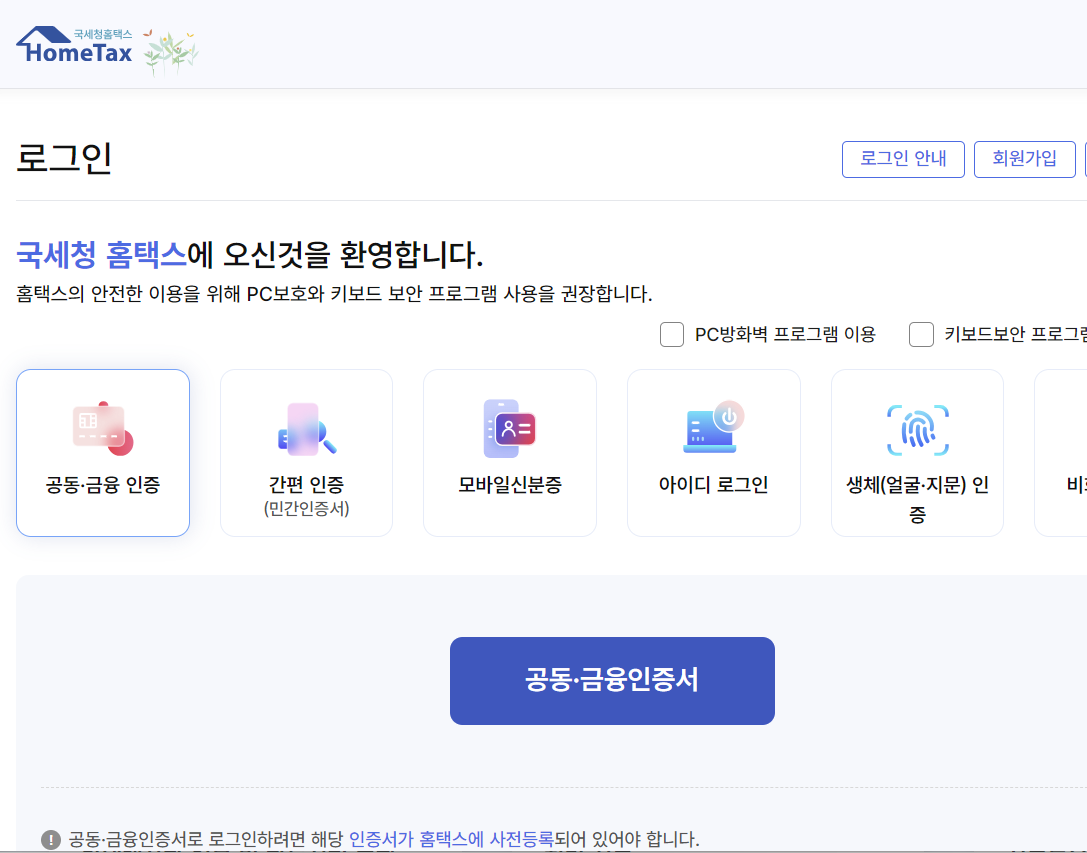
Task: Click the phone icon on 모바일신분증 card
Action: click(x=510, y=428)
